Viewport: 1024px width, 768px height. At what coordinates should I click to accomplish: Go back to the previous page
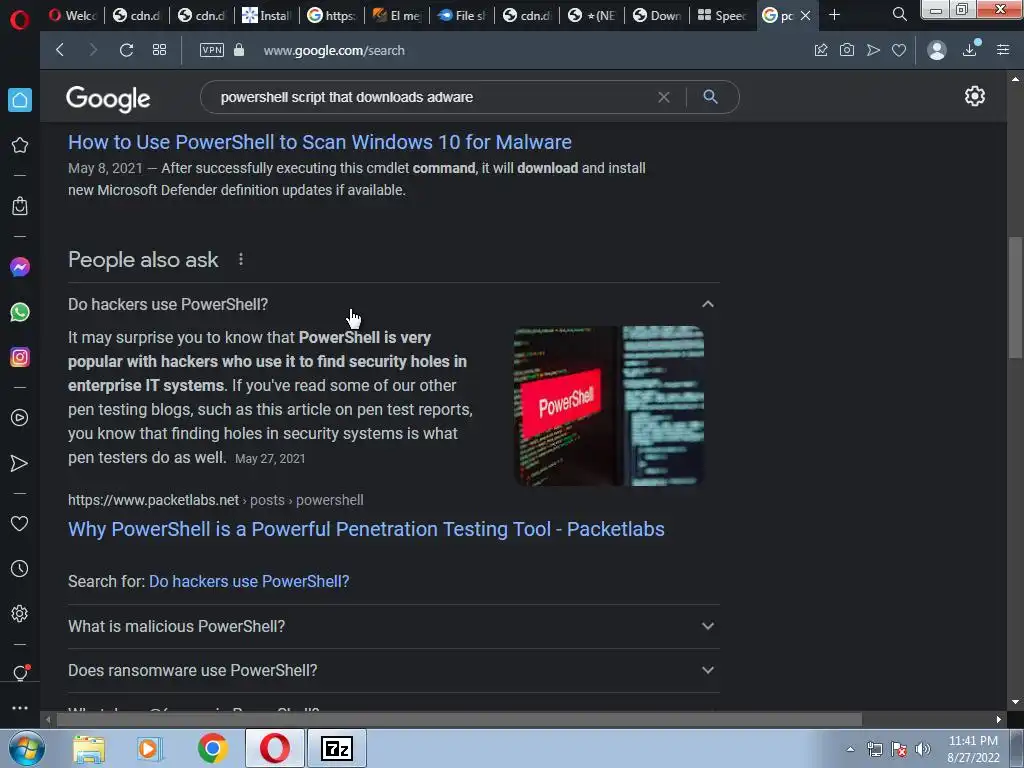(x=60, y=50)
